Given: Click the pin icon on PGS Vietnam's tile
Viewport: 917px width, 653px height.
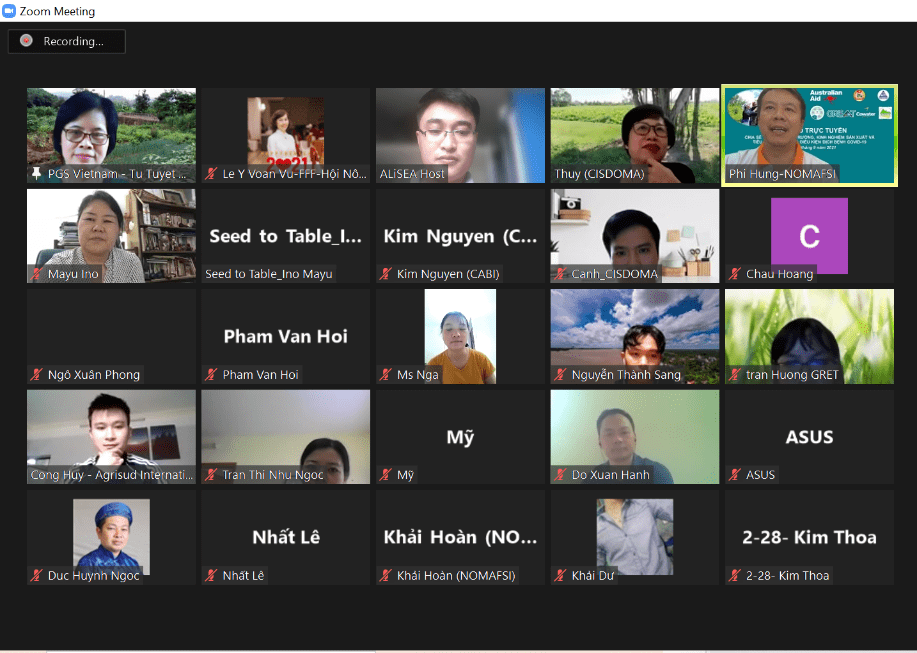Looking at the screenshot, I should (37, 174).
